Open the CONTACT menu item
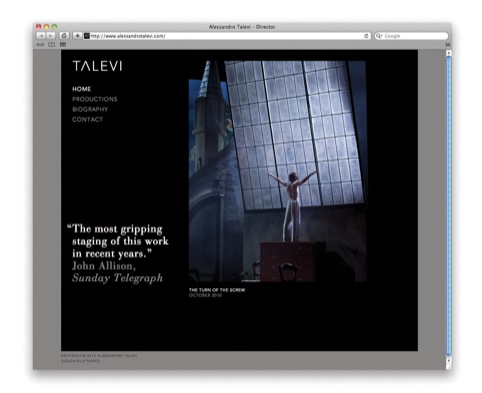The width and height of the screenshot is (482, 393). pos(87,119)
